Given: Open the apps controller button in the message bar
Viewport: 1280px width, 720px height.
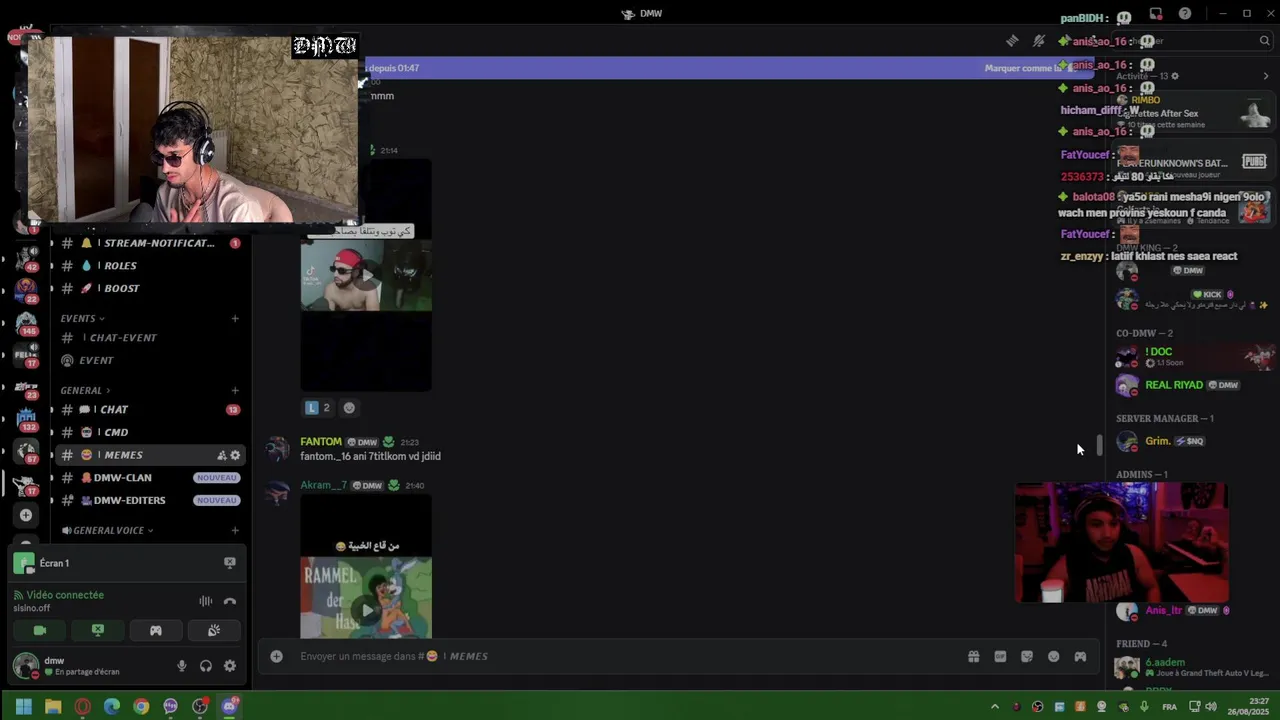Looking at the screenshot, I should (x=1080, y=656).
